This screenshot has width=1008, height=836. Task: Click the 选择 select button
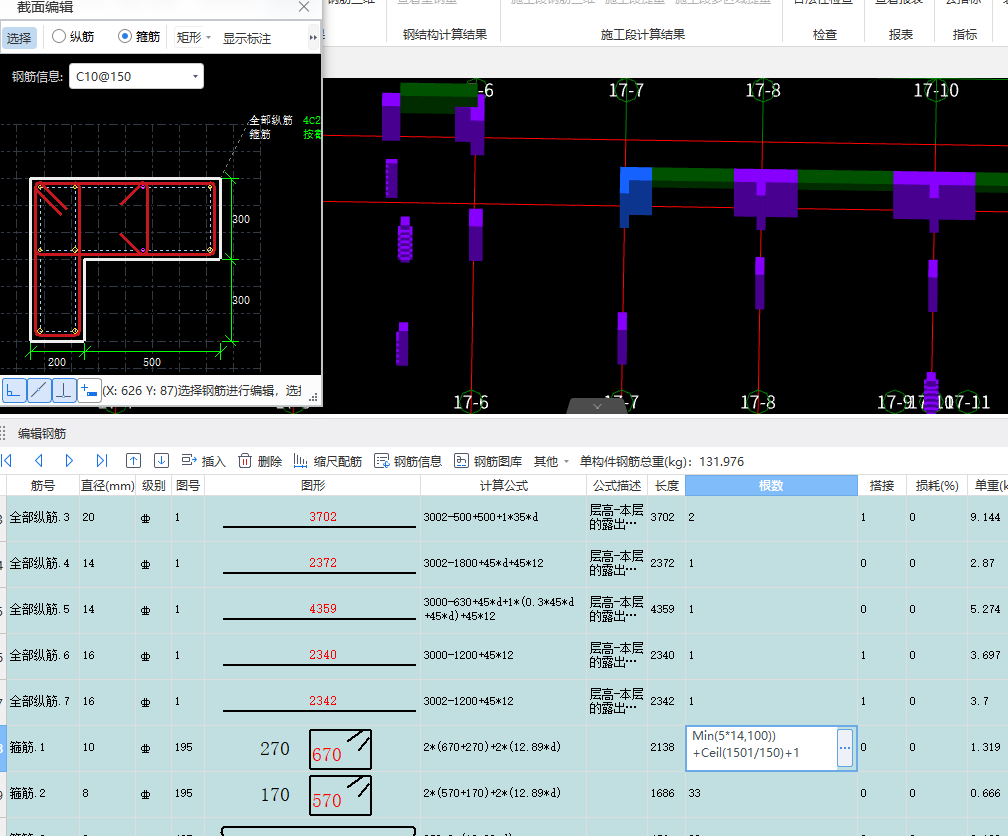coord(19,38)
